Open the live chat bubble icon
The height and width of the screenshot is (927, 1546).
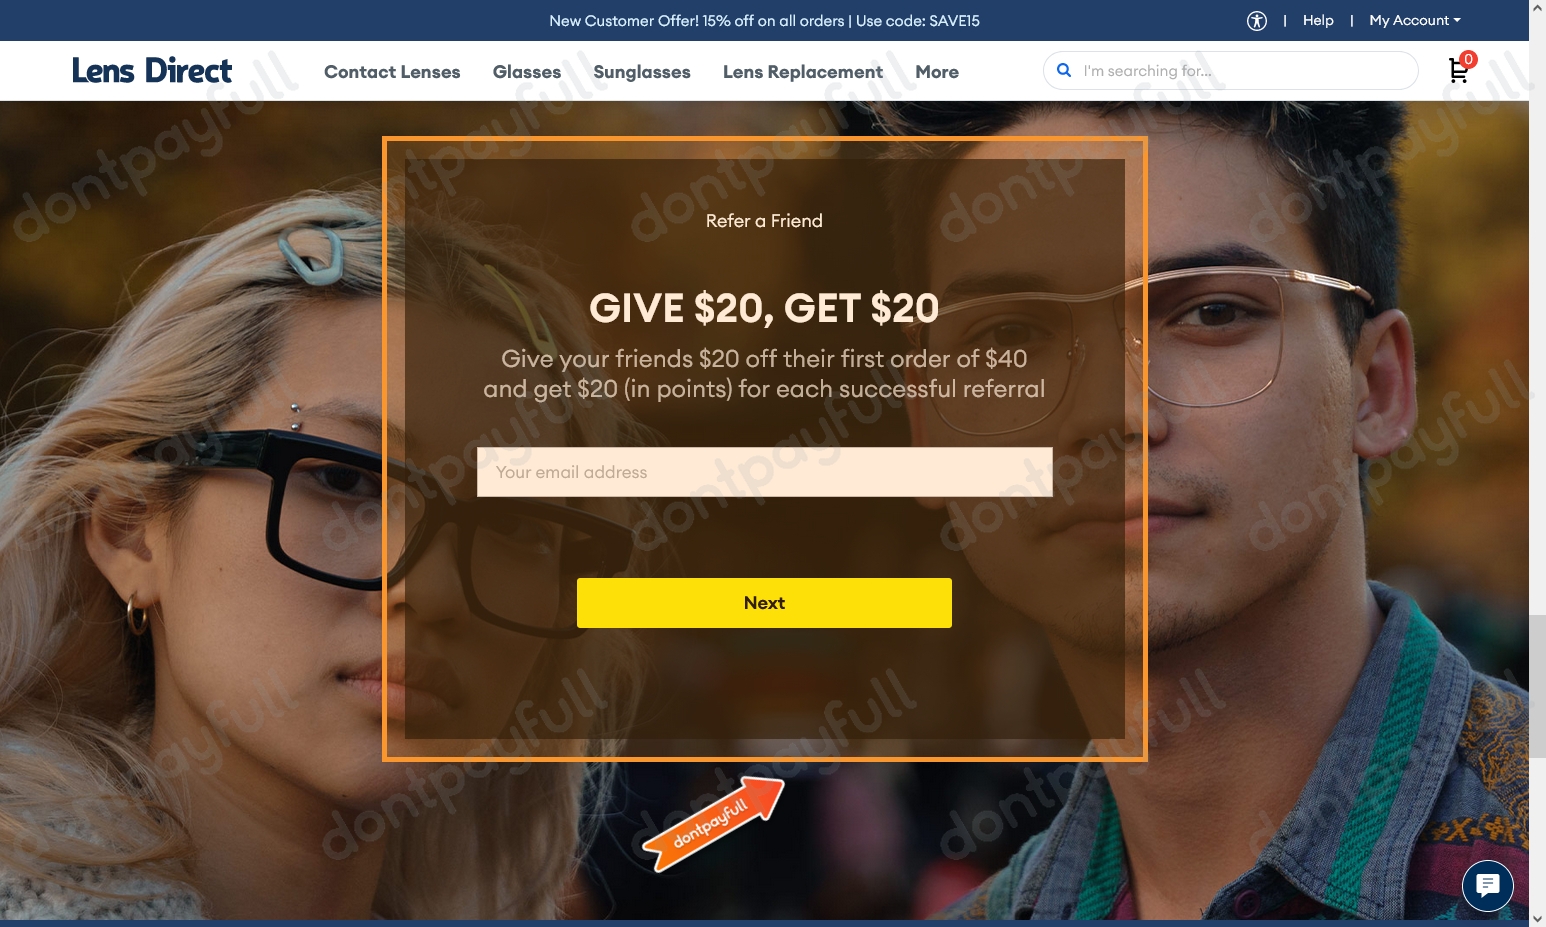tap(1488, 886)
